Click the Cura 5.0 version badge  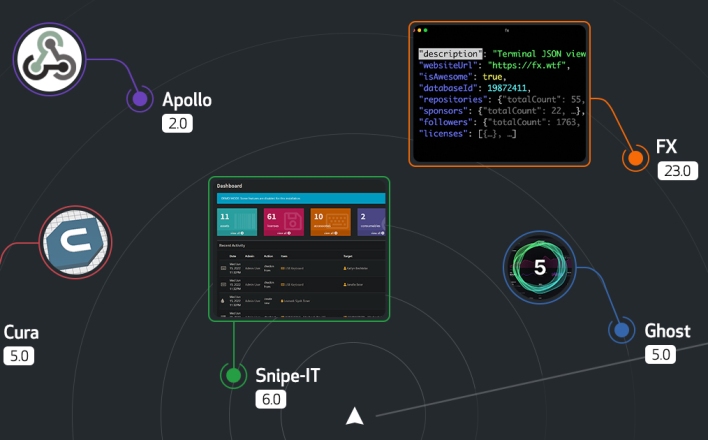19,356
